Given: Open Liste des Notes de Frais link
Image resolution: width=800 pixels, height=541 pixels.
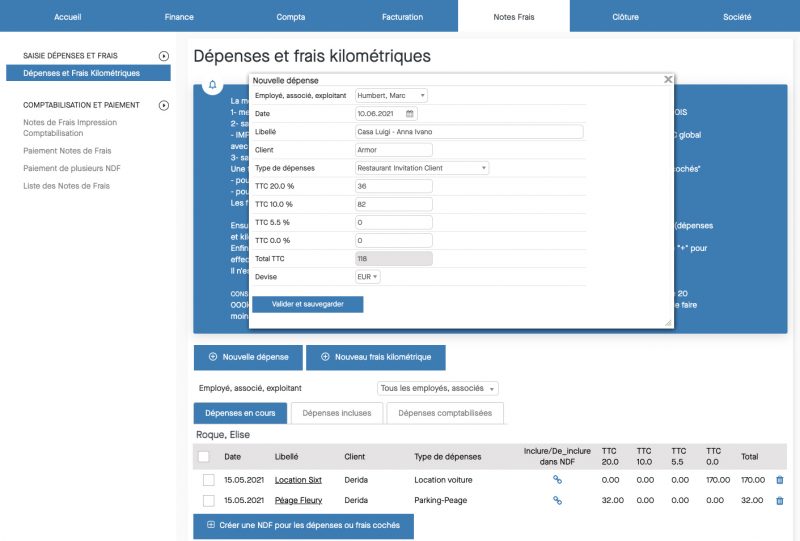Looking at the screenshot, I should click(66, 186).
